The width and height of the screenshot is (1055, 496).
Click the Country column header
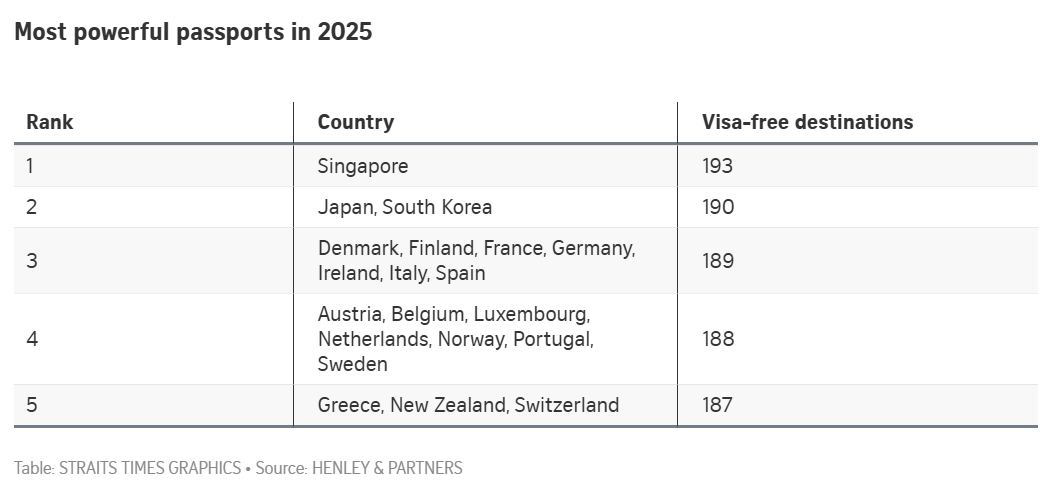(x=355, y=122)
